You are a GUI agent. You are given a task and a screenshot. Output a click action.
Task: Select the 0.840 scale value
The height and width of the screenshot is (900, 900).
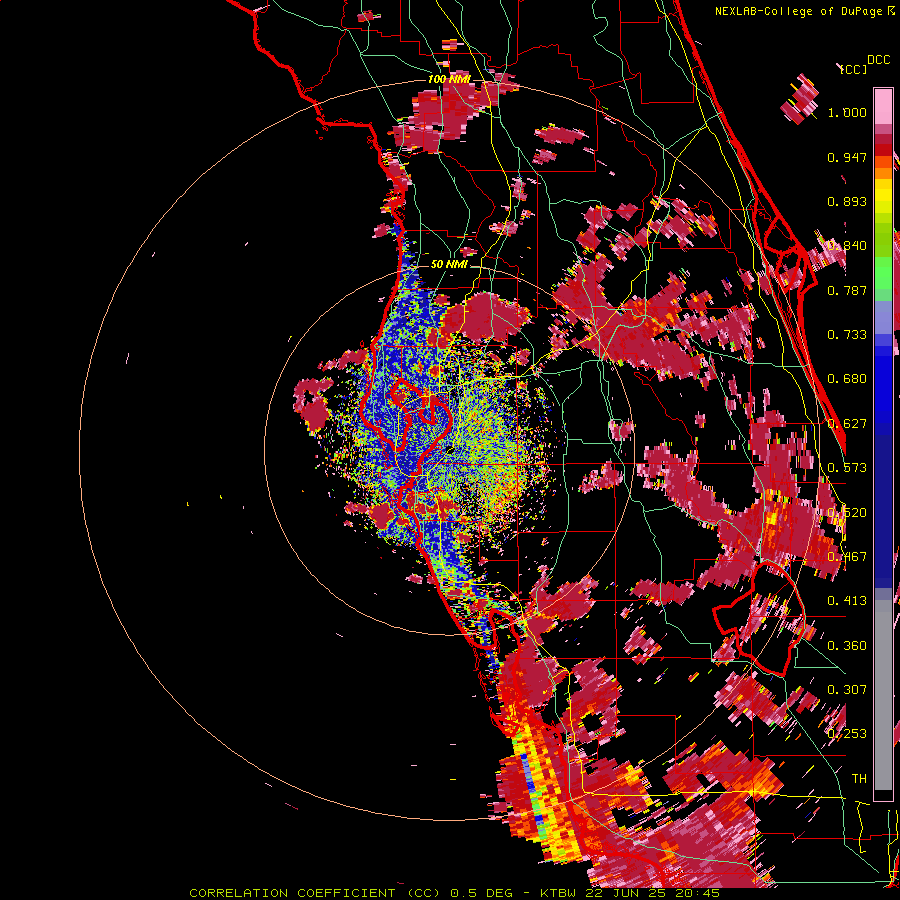[847, 246]
